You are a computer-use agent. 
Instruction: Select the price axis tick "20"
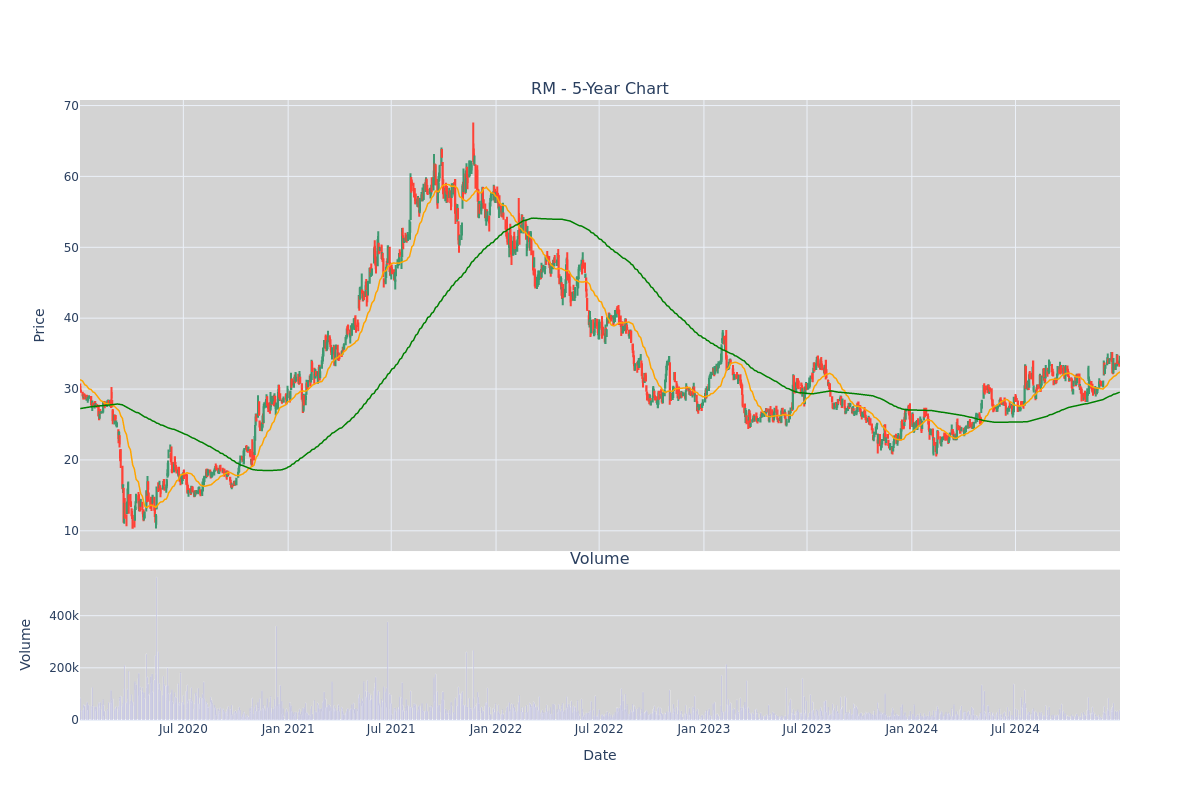coord(71,460)
